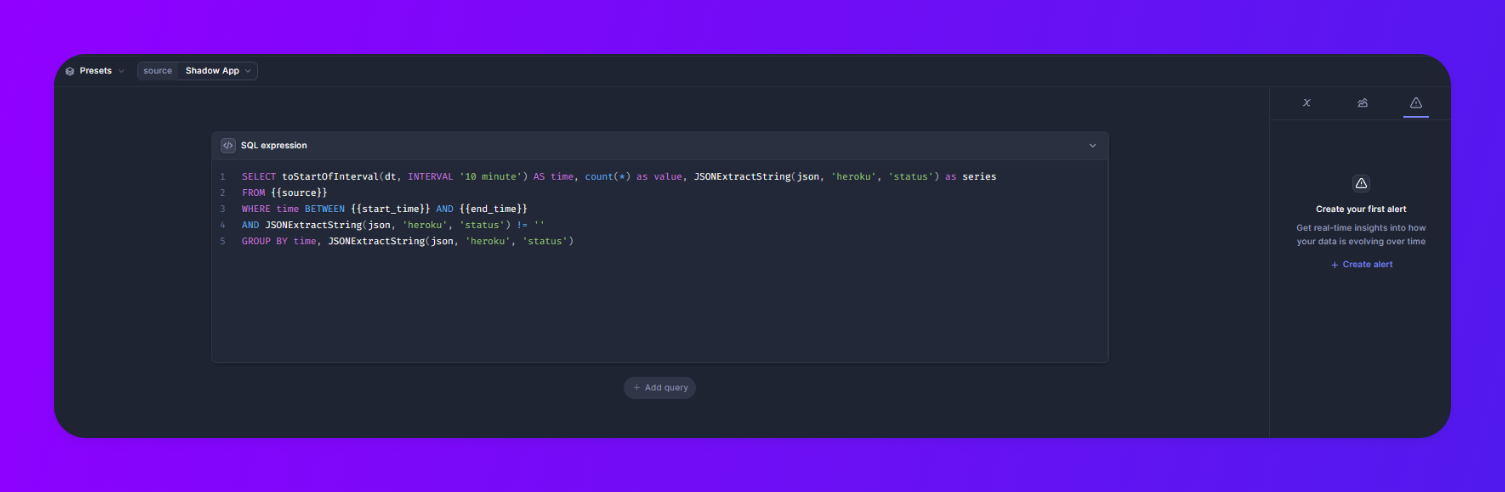Click the source label pill

[157, 71]
